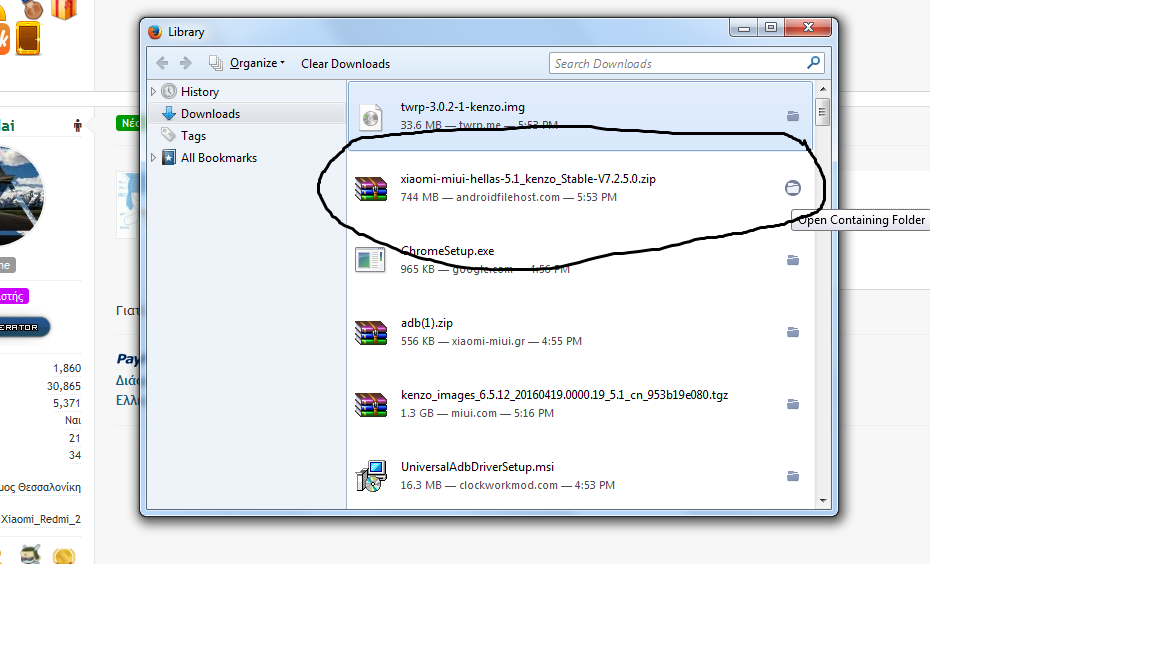
Task: Click the Downloads sidebar arrow icon
Action: 169,113
